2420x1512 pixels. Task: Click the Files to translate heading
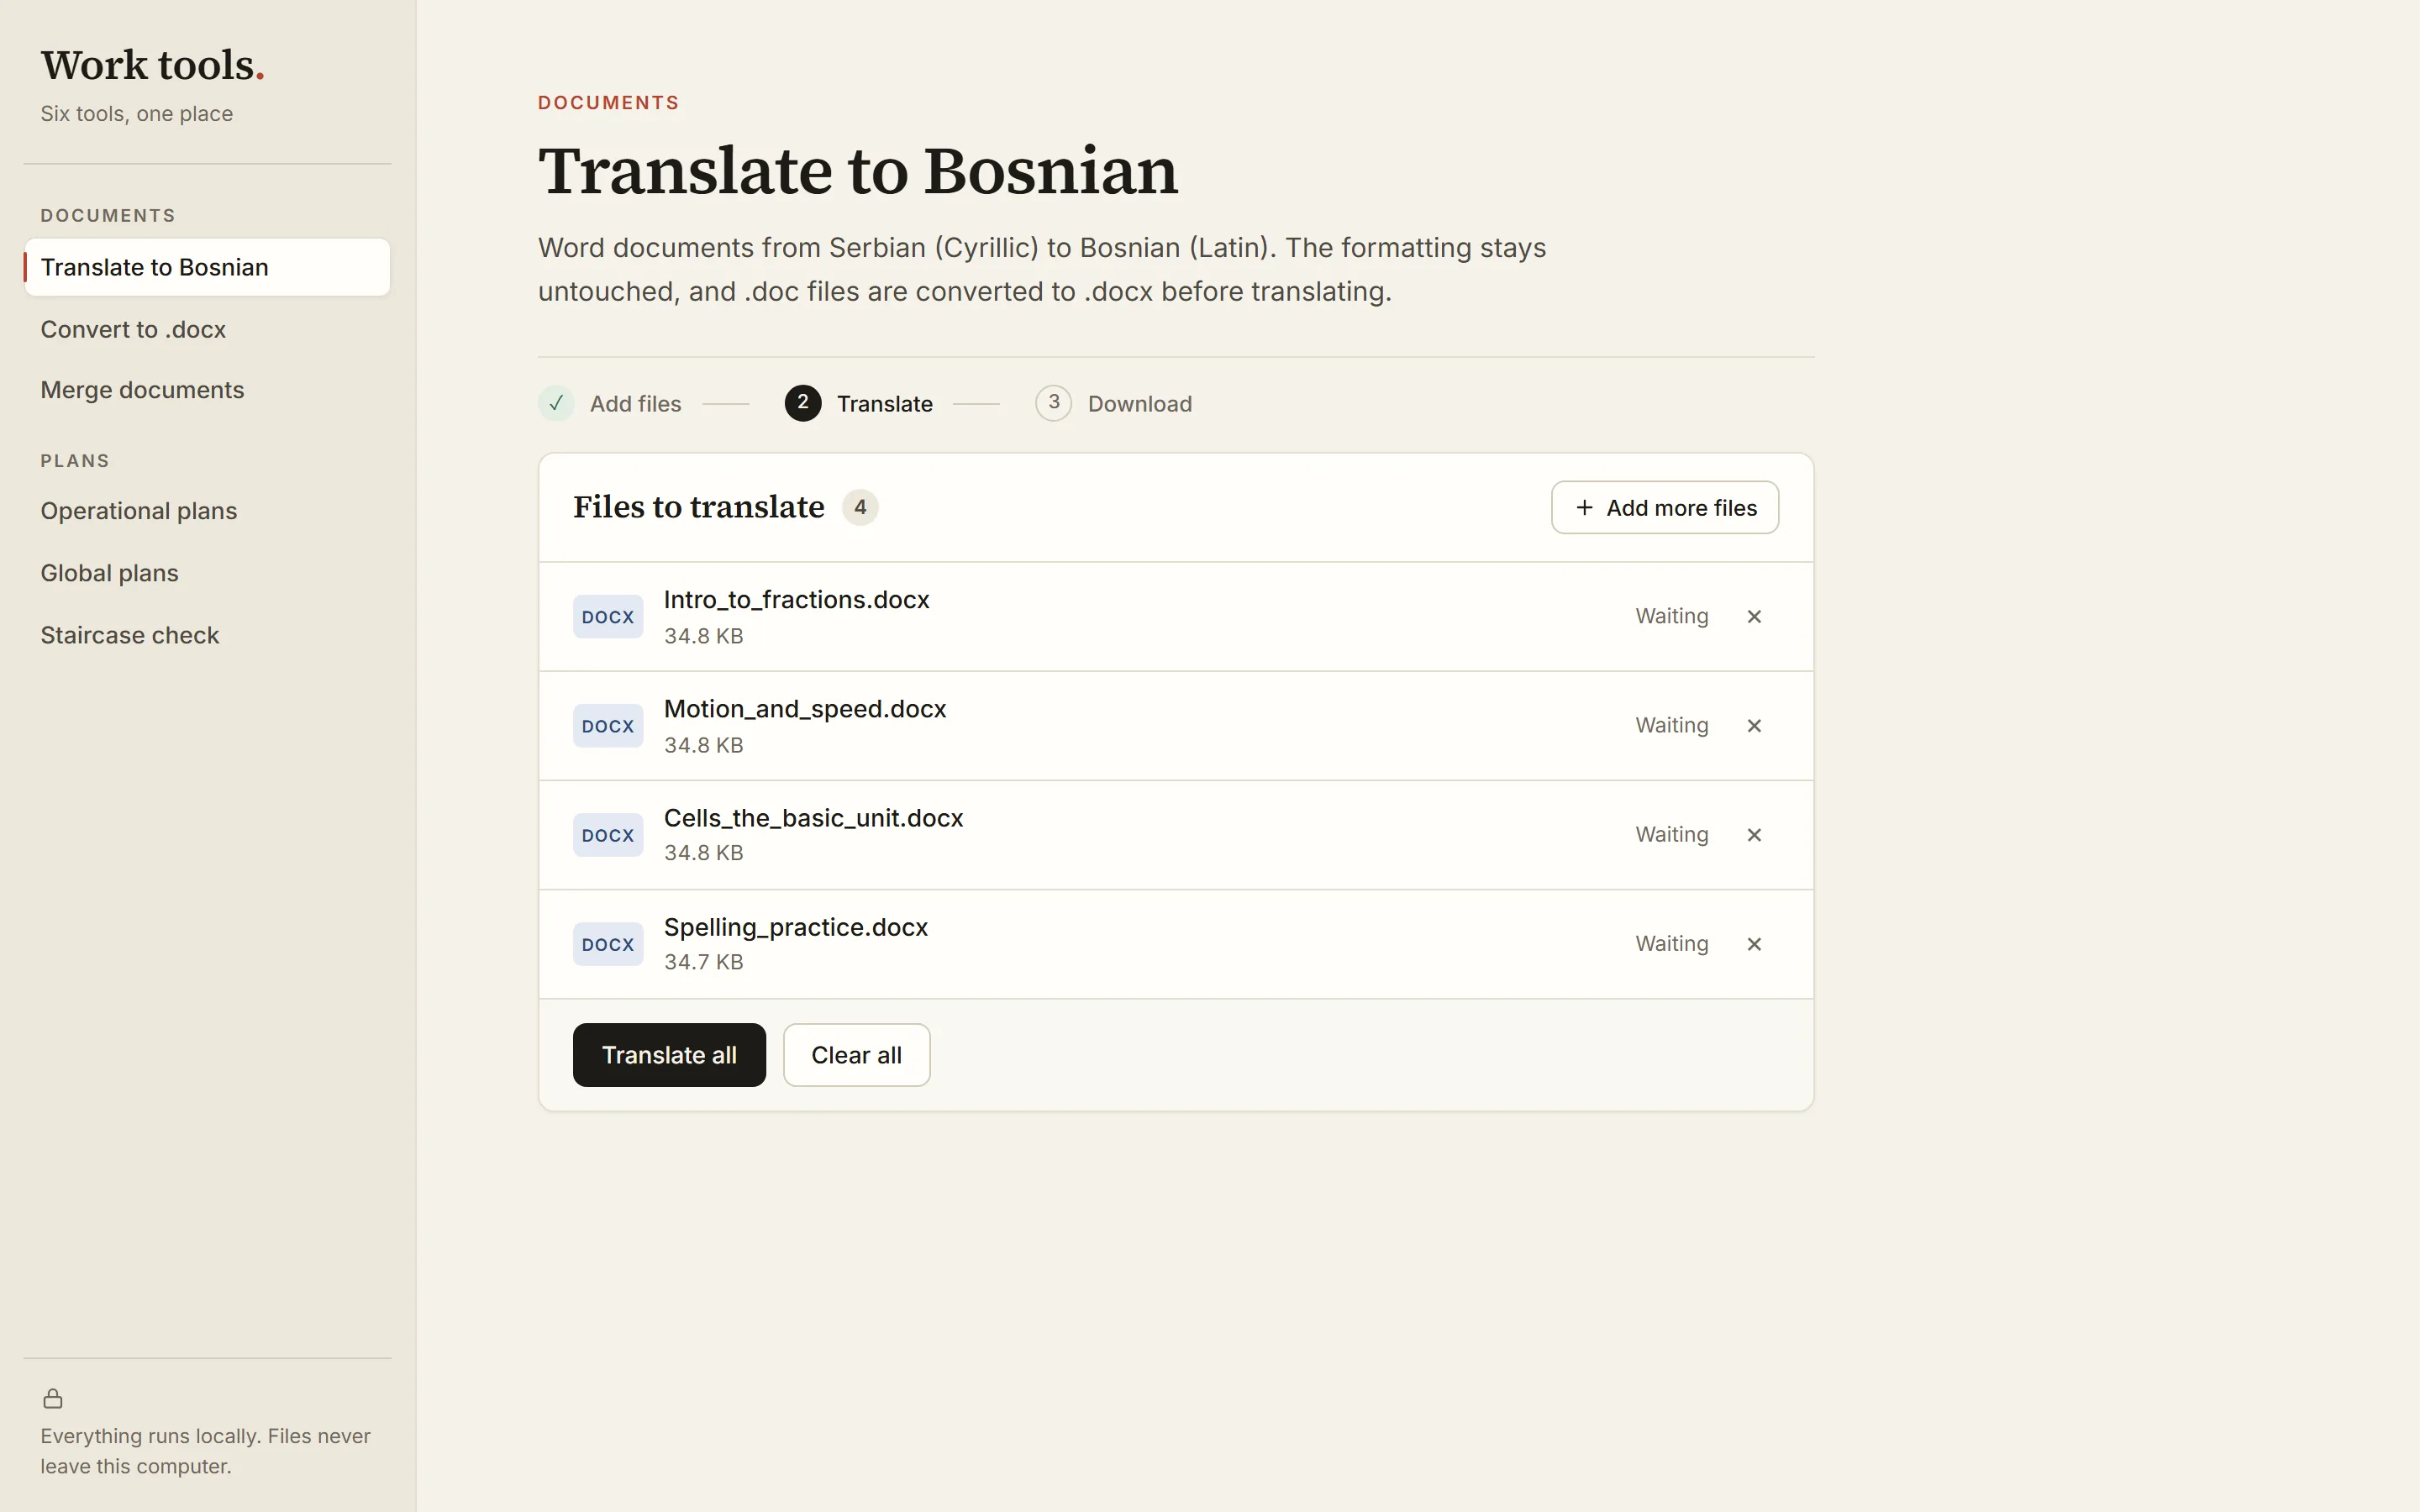coord(699,507)
